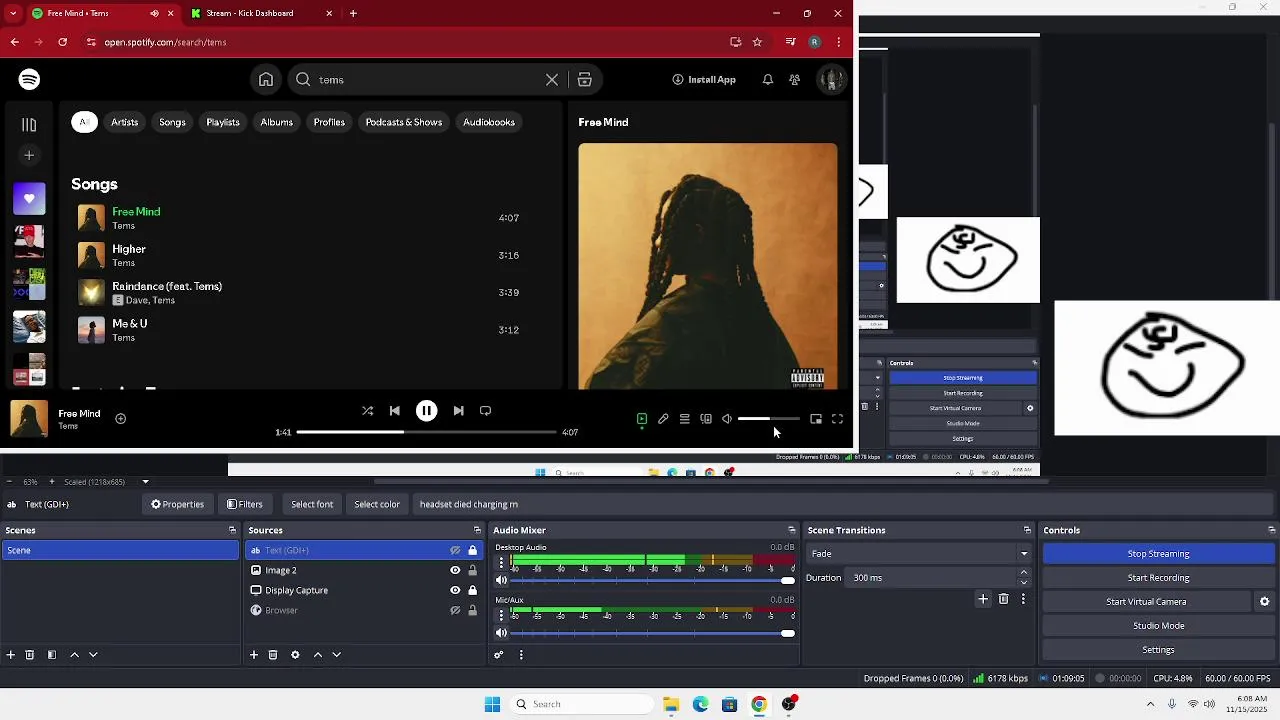Seek on the Spotify song progress bar
Screen dimensions: 1280x720
coord(426,432)
